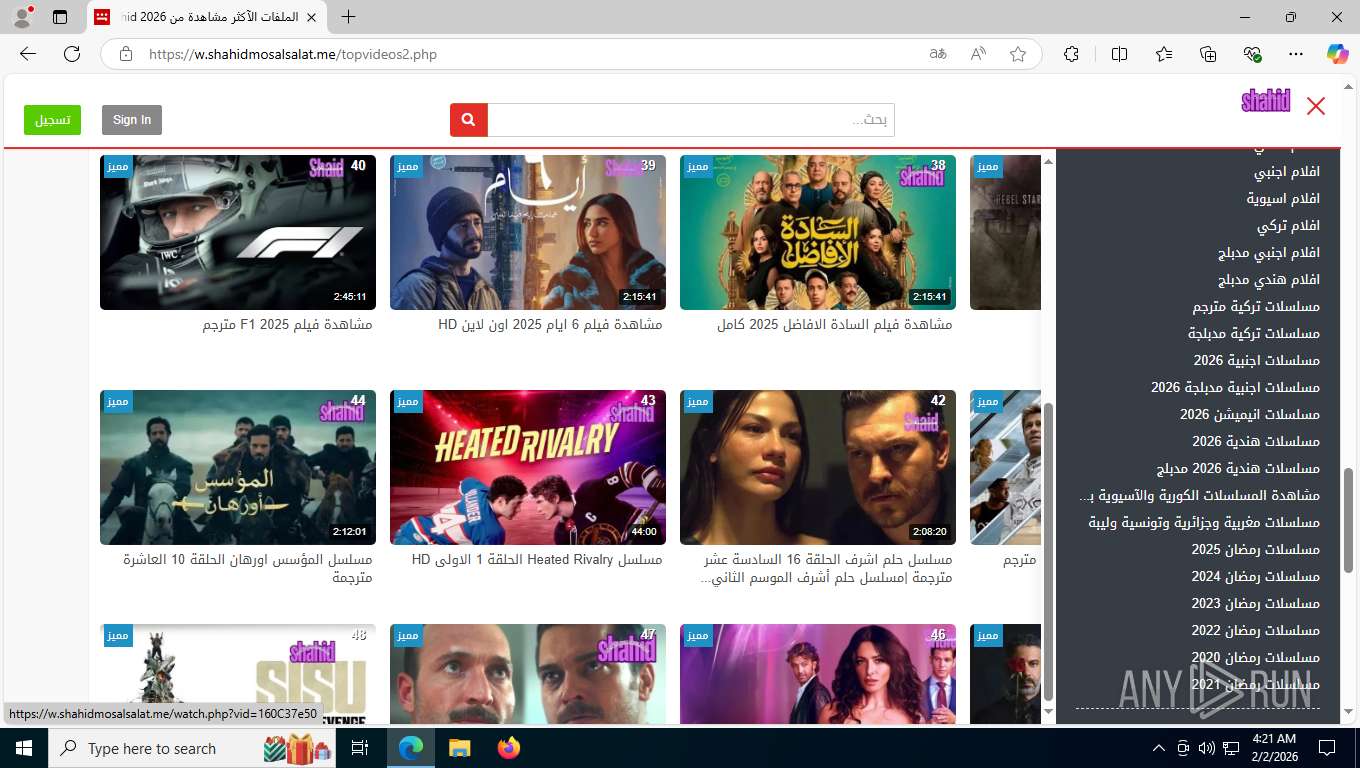Viewport: 1360px width, 768px height.
Task: Go back with the browser back arrow
Action: 28,54
